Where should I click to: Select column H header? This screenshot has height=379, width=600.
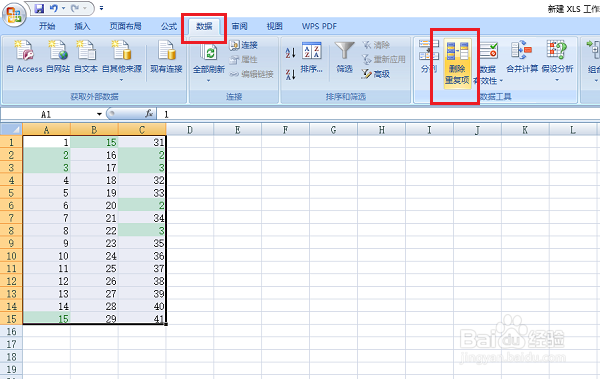pos(382,130)
